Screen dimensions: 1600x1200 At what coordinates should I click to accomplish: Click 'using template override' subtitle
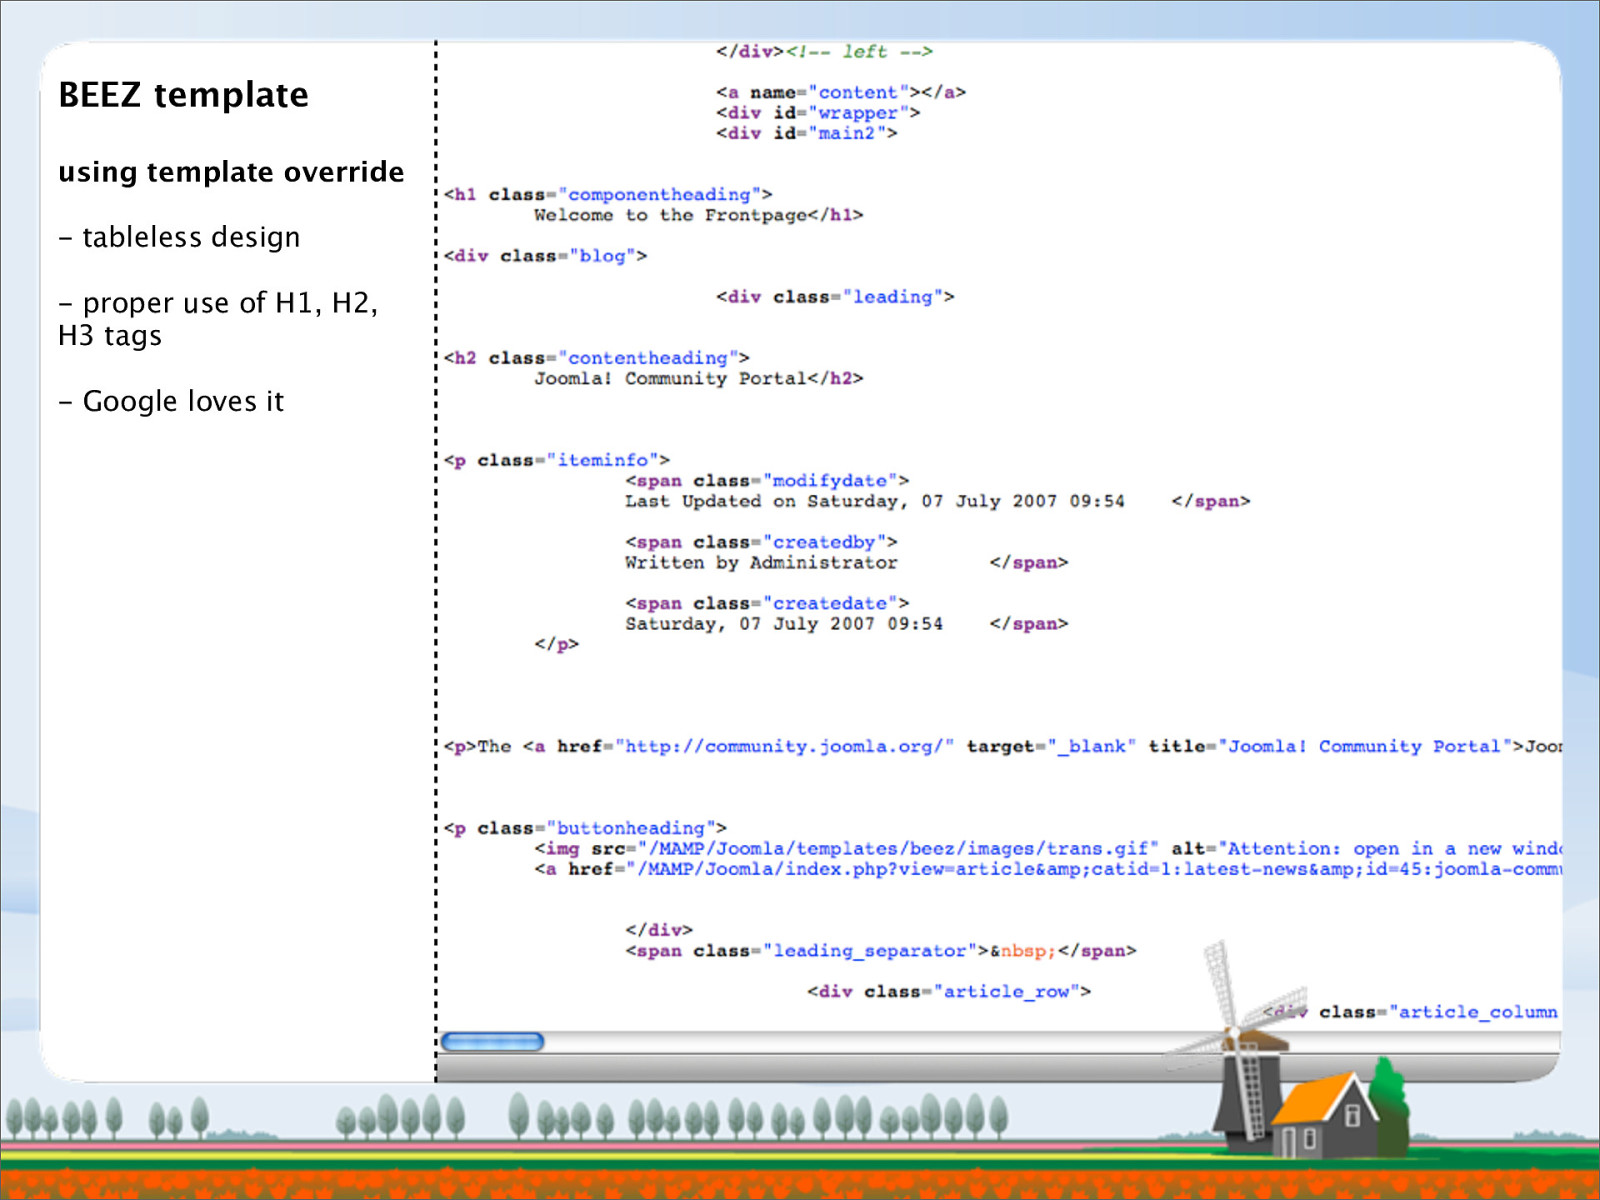(x=231, y=172)
